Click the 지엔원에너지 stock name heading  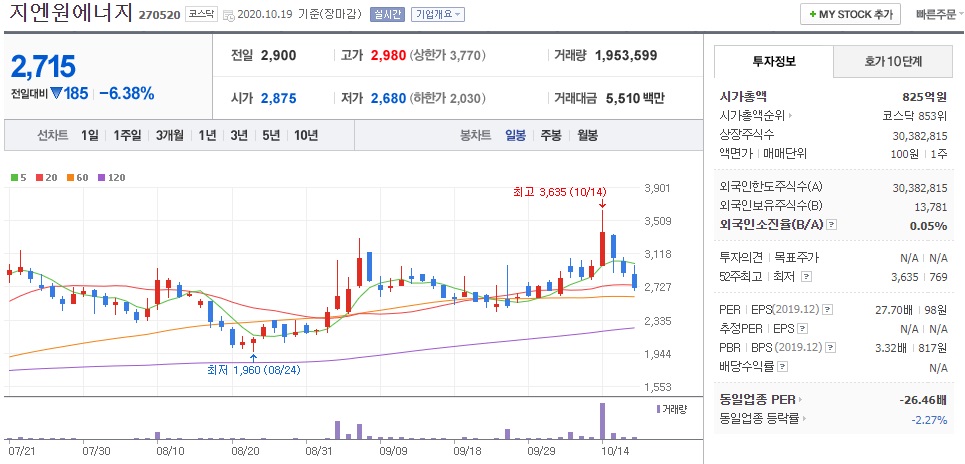point(71,13)
